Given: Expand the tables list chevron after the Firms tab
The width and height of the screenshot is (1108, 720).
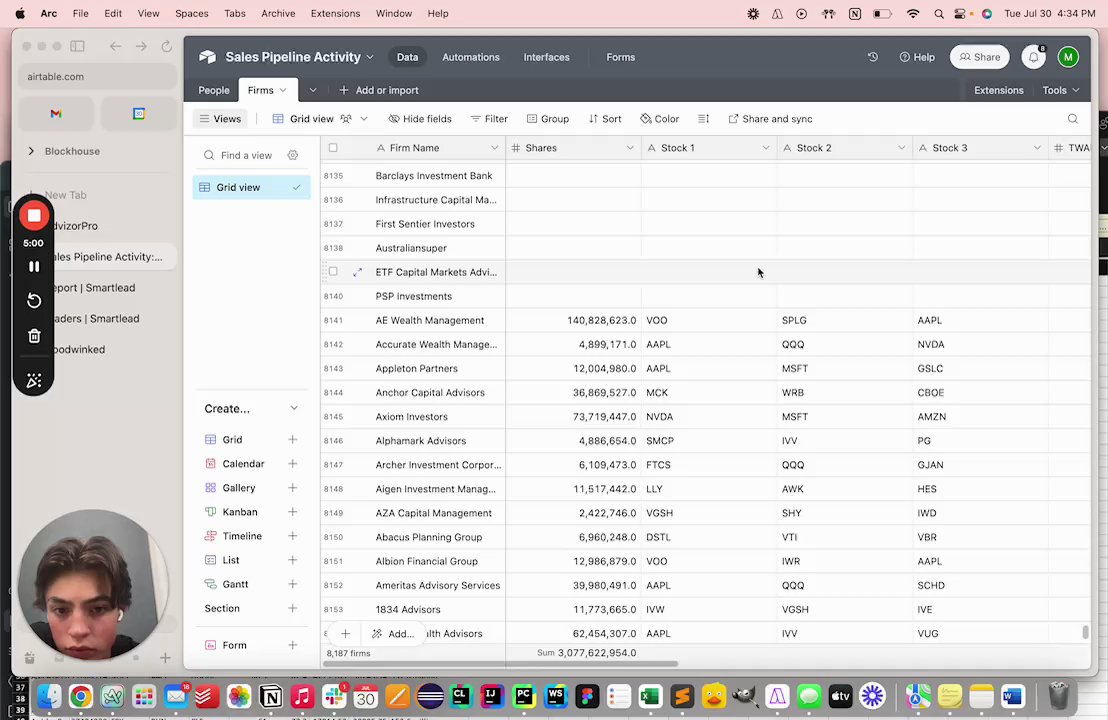Looking at the screenshot, I should pos(313,90).
